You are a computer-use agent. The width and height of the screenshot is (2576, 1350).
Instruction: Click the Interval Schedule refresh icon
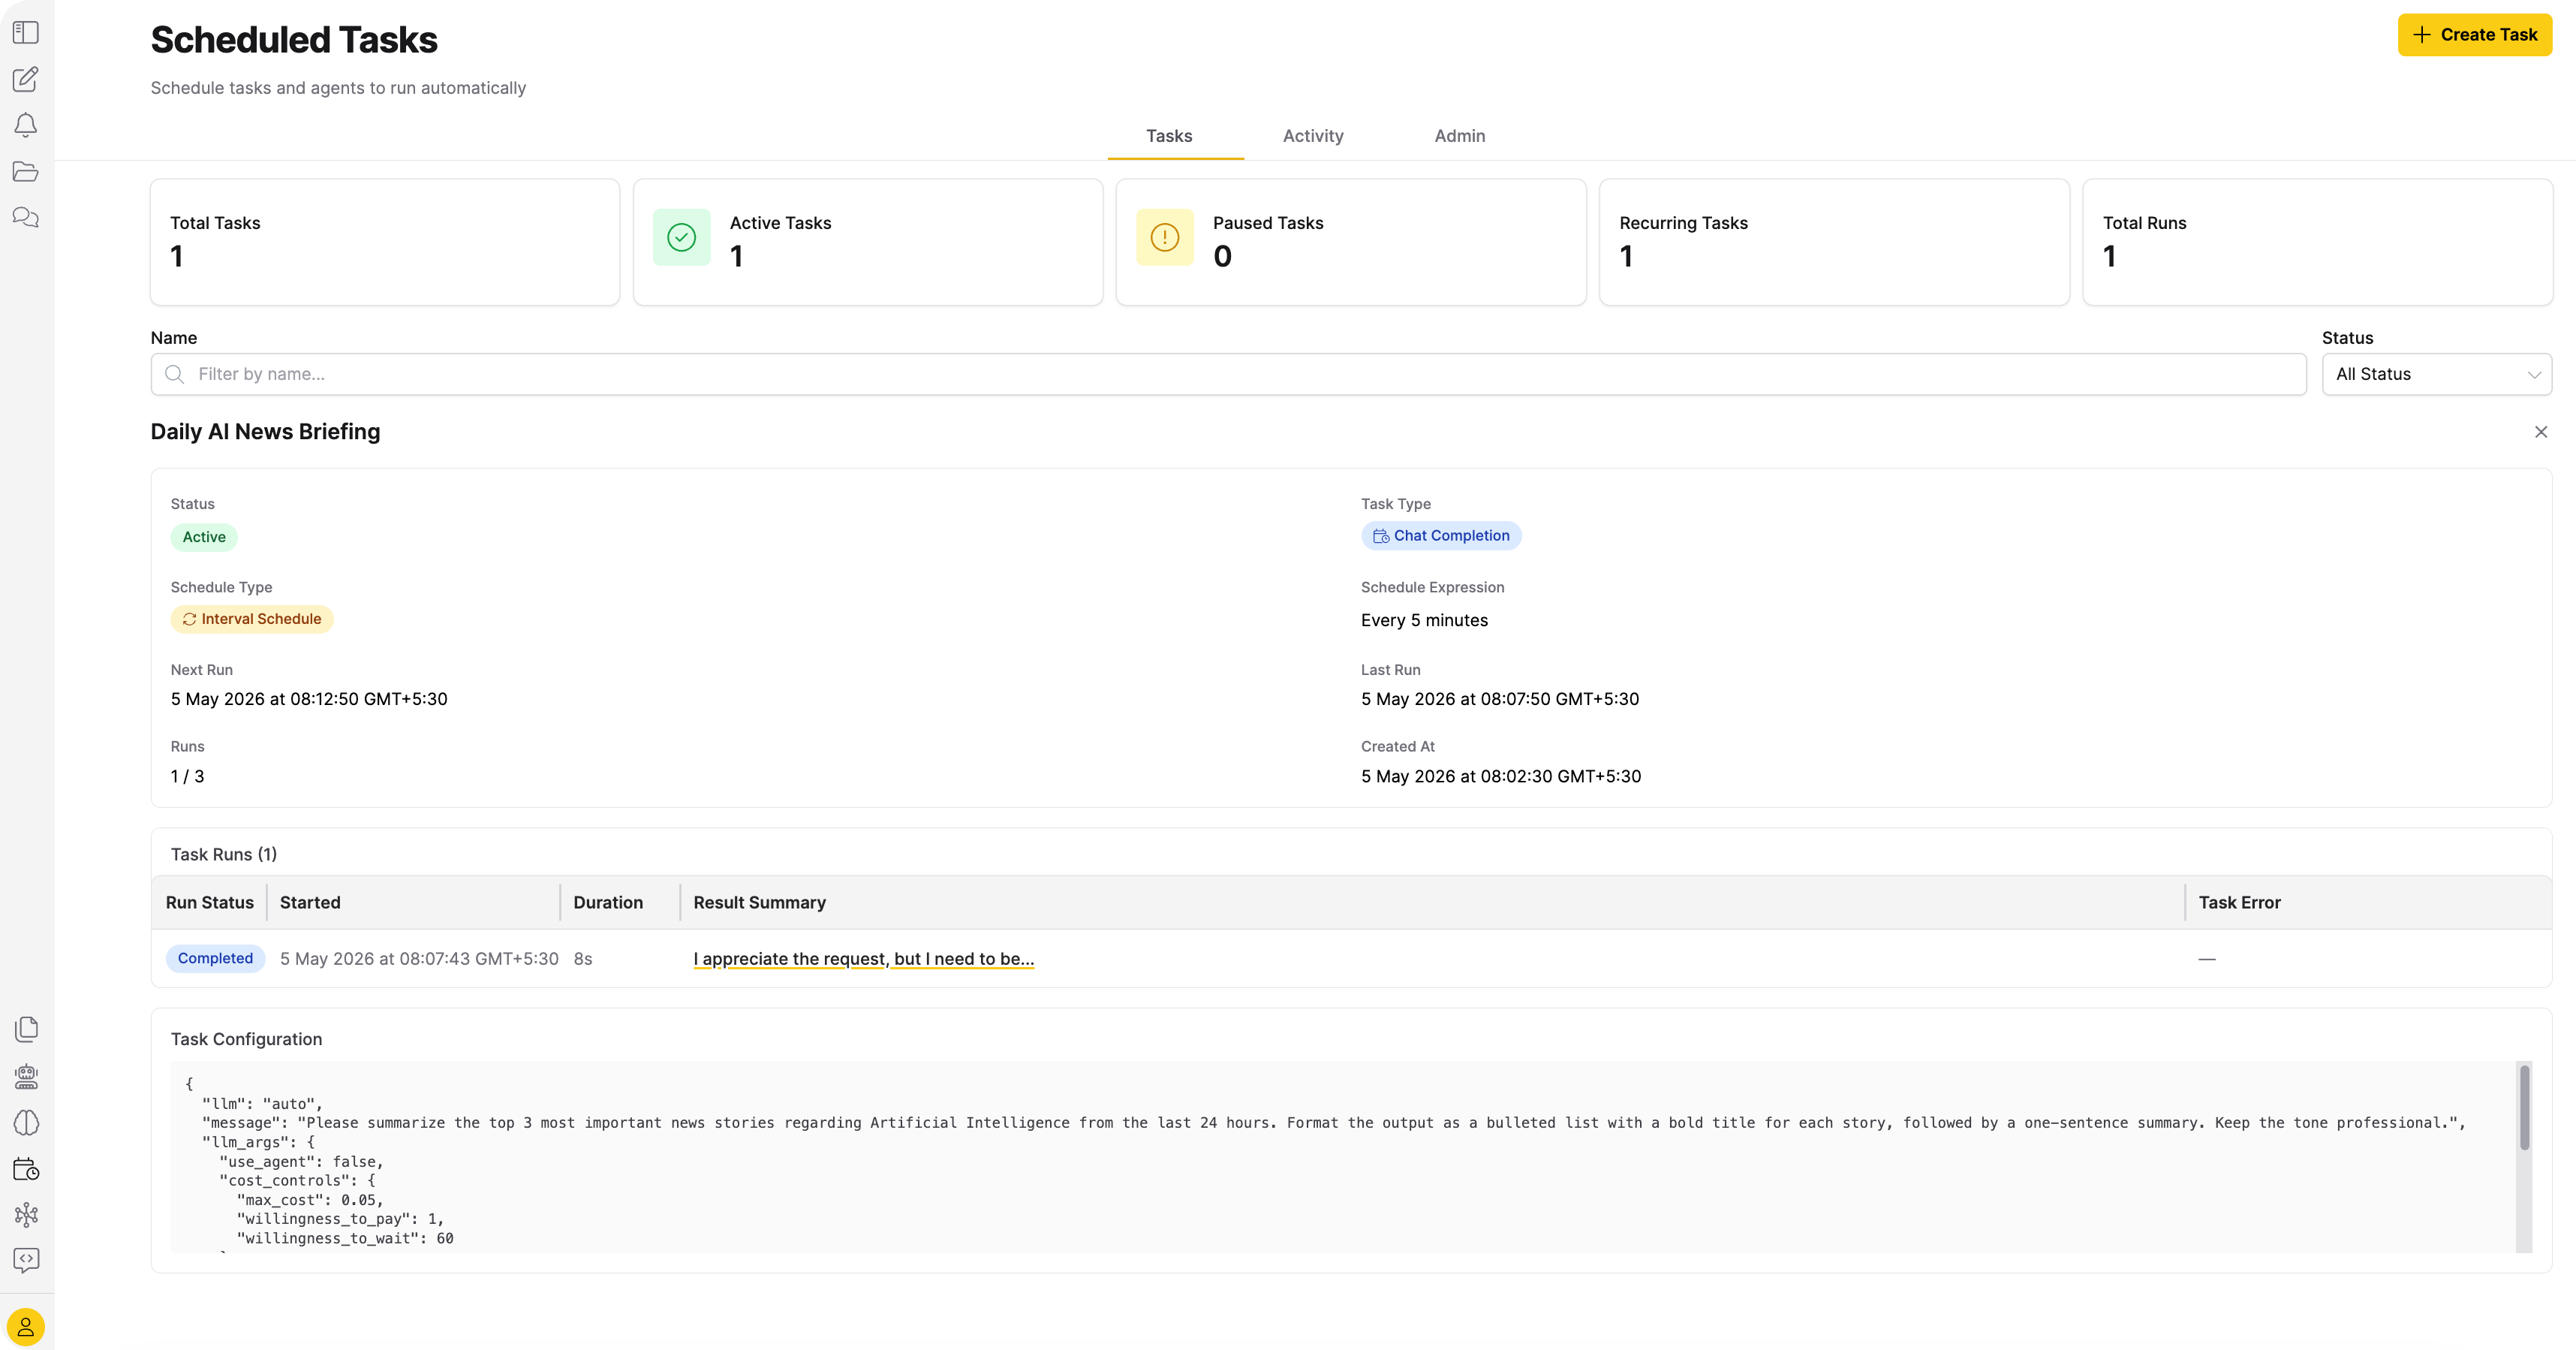[189, 619]
